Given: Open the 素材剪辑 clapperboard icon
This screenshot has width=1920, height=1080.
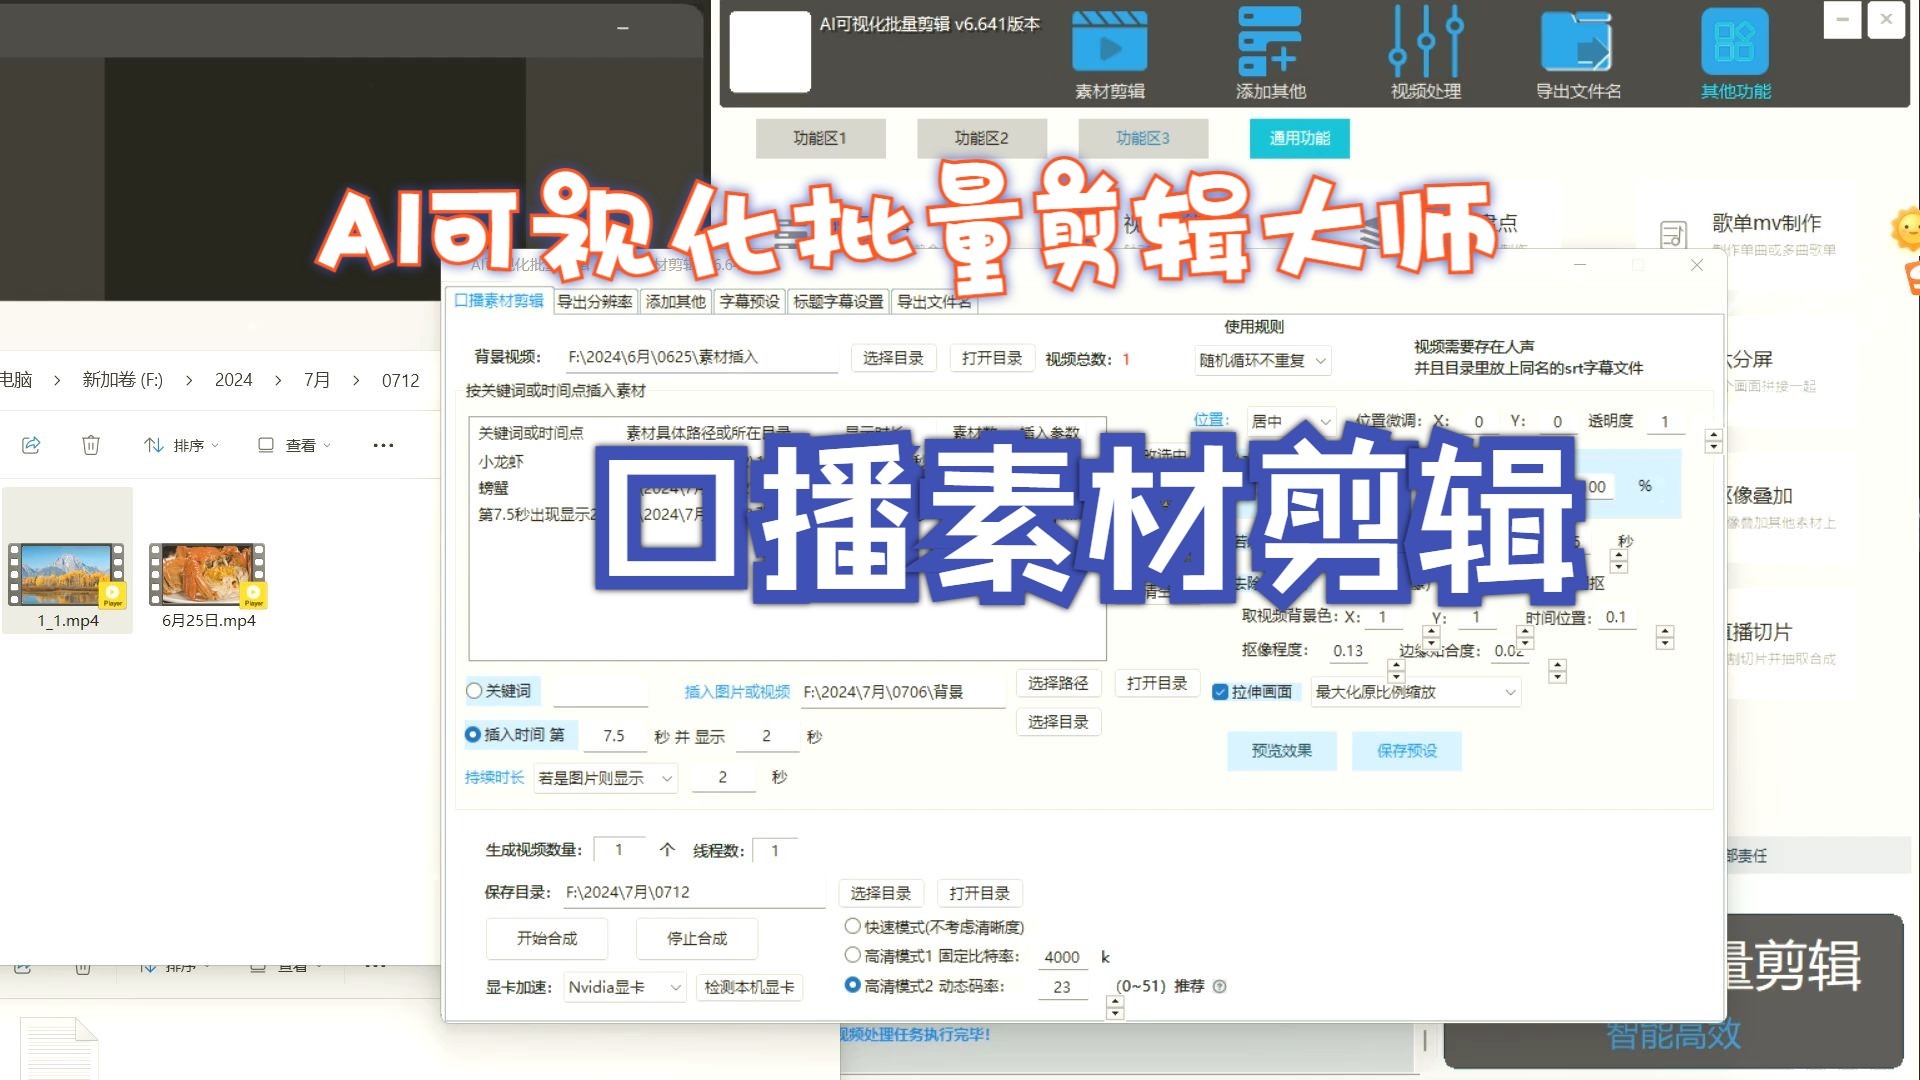Looking at the screenshot, I should (1109, 42).
